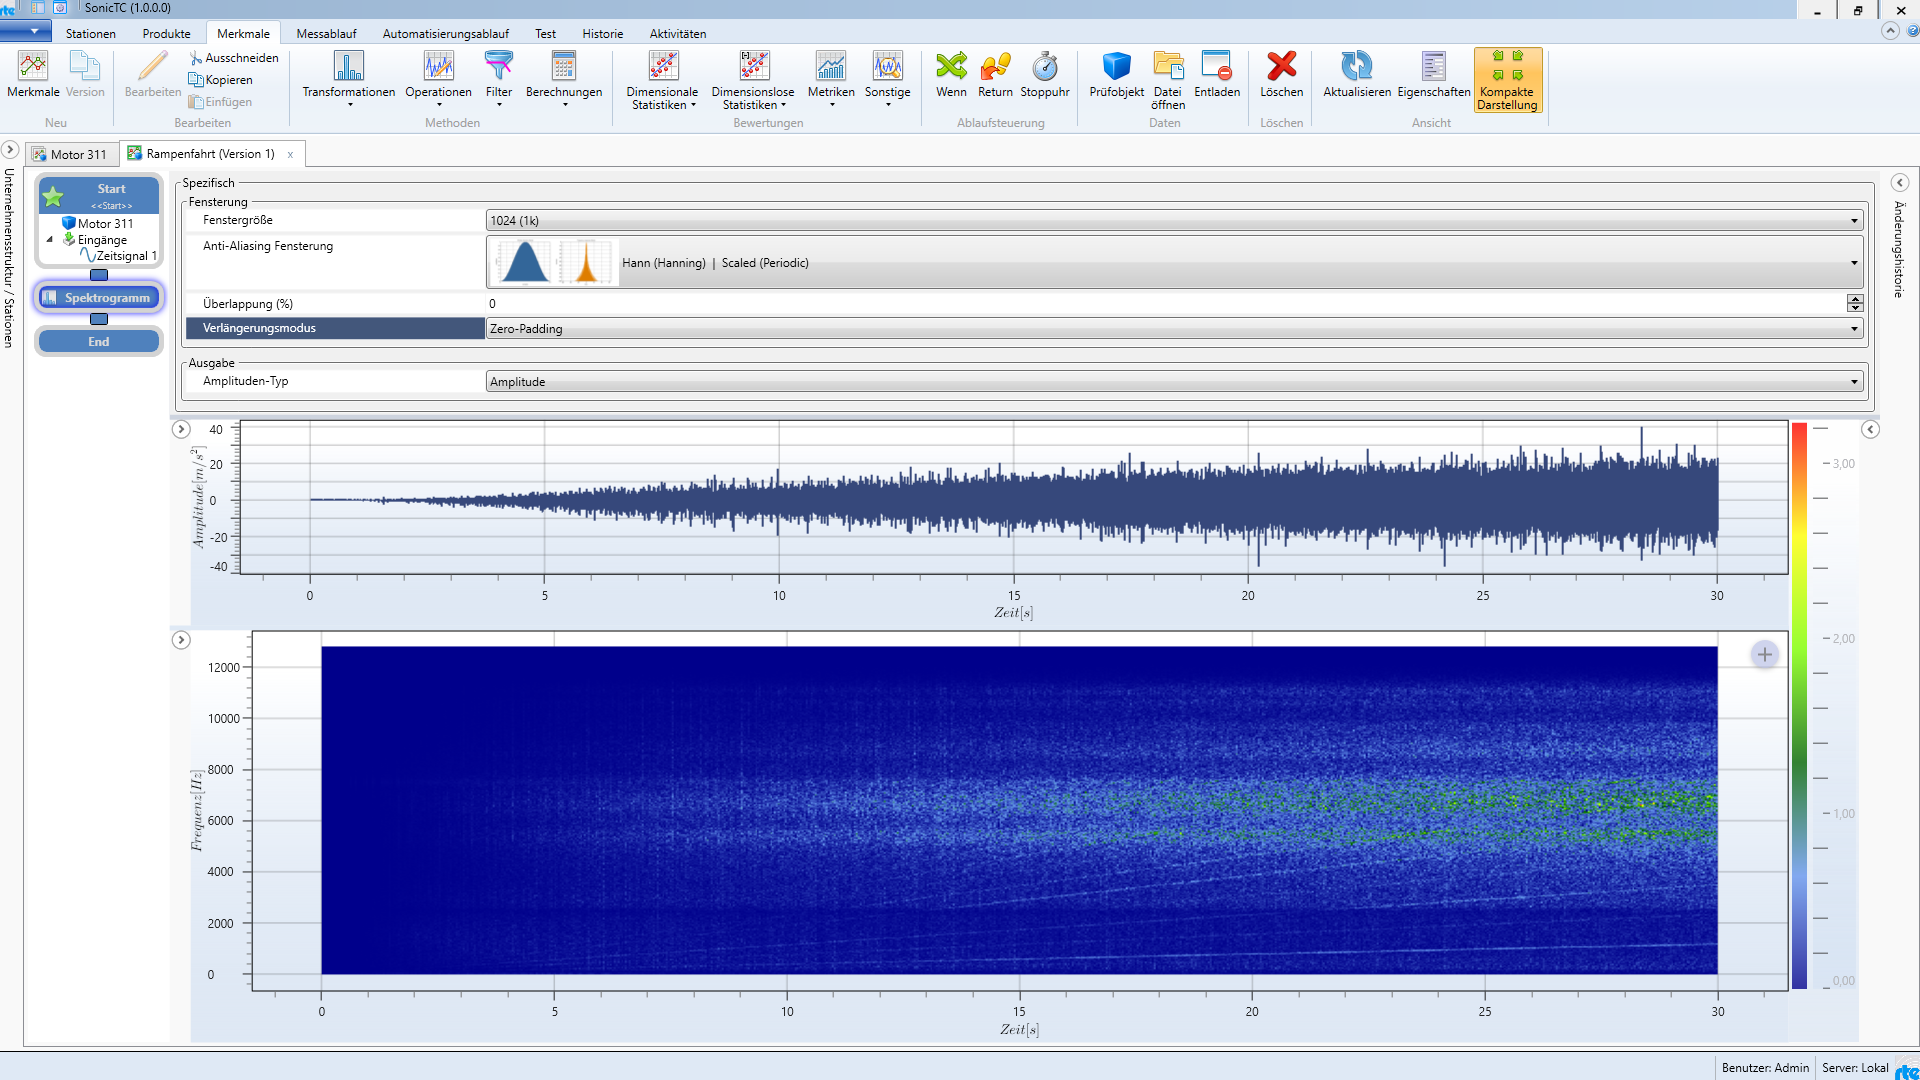Click the Spektrogramm flowchart block
Screen dimensions: 1920x1080
click(98, 297)
